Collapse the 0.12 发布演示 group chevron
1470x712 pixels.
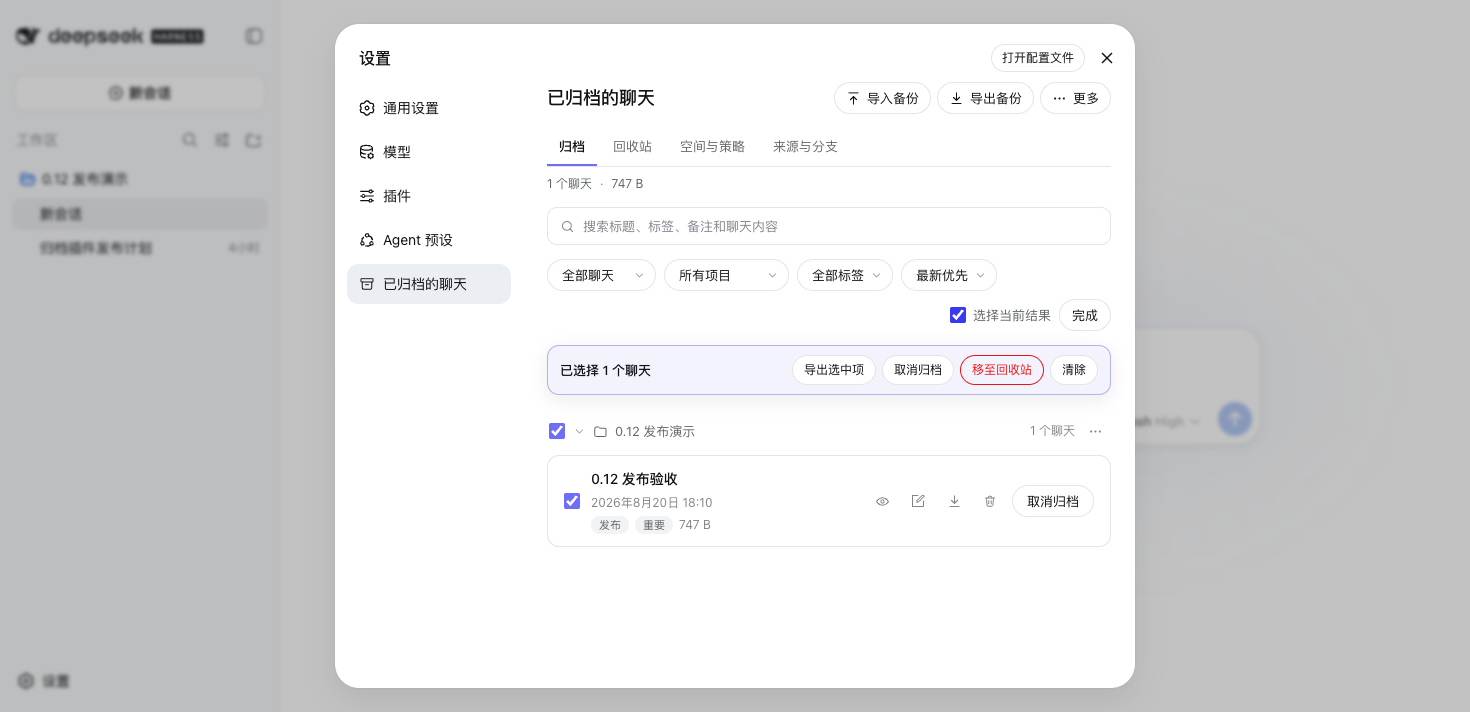(579, 431)
